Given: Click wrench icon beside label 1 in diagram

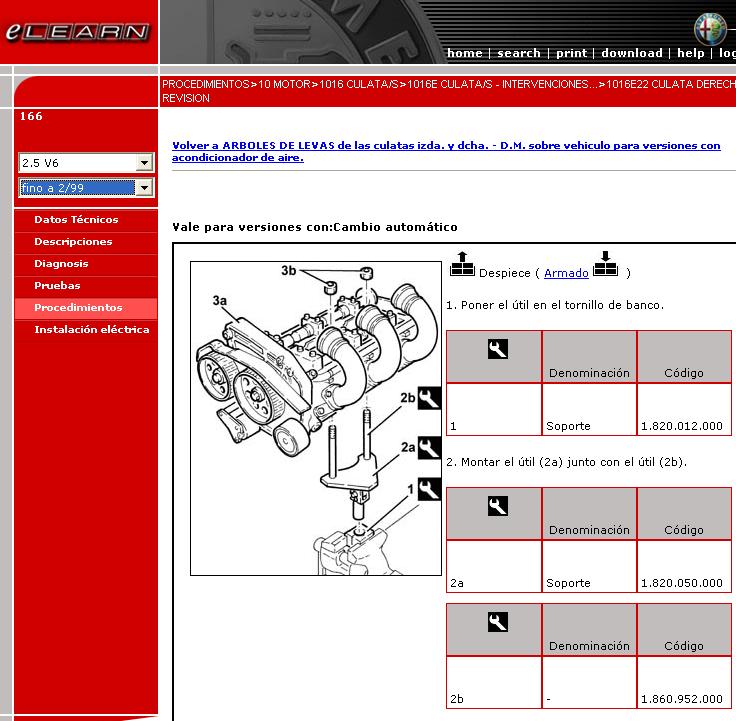Looking at the screenshot, I should point(429,489).
